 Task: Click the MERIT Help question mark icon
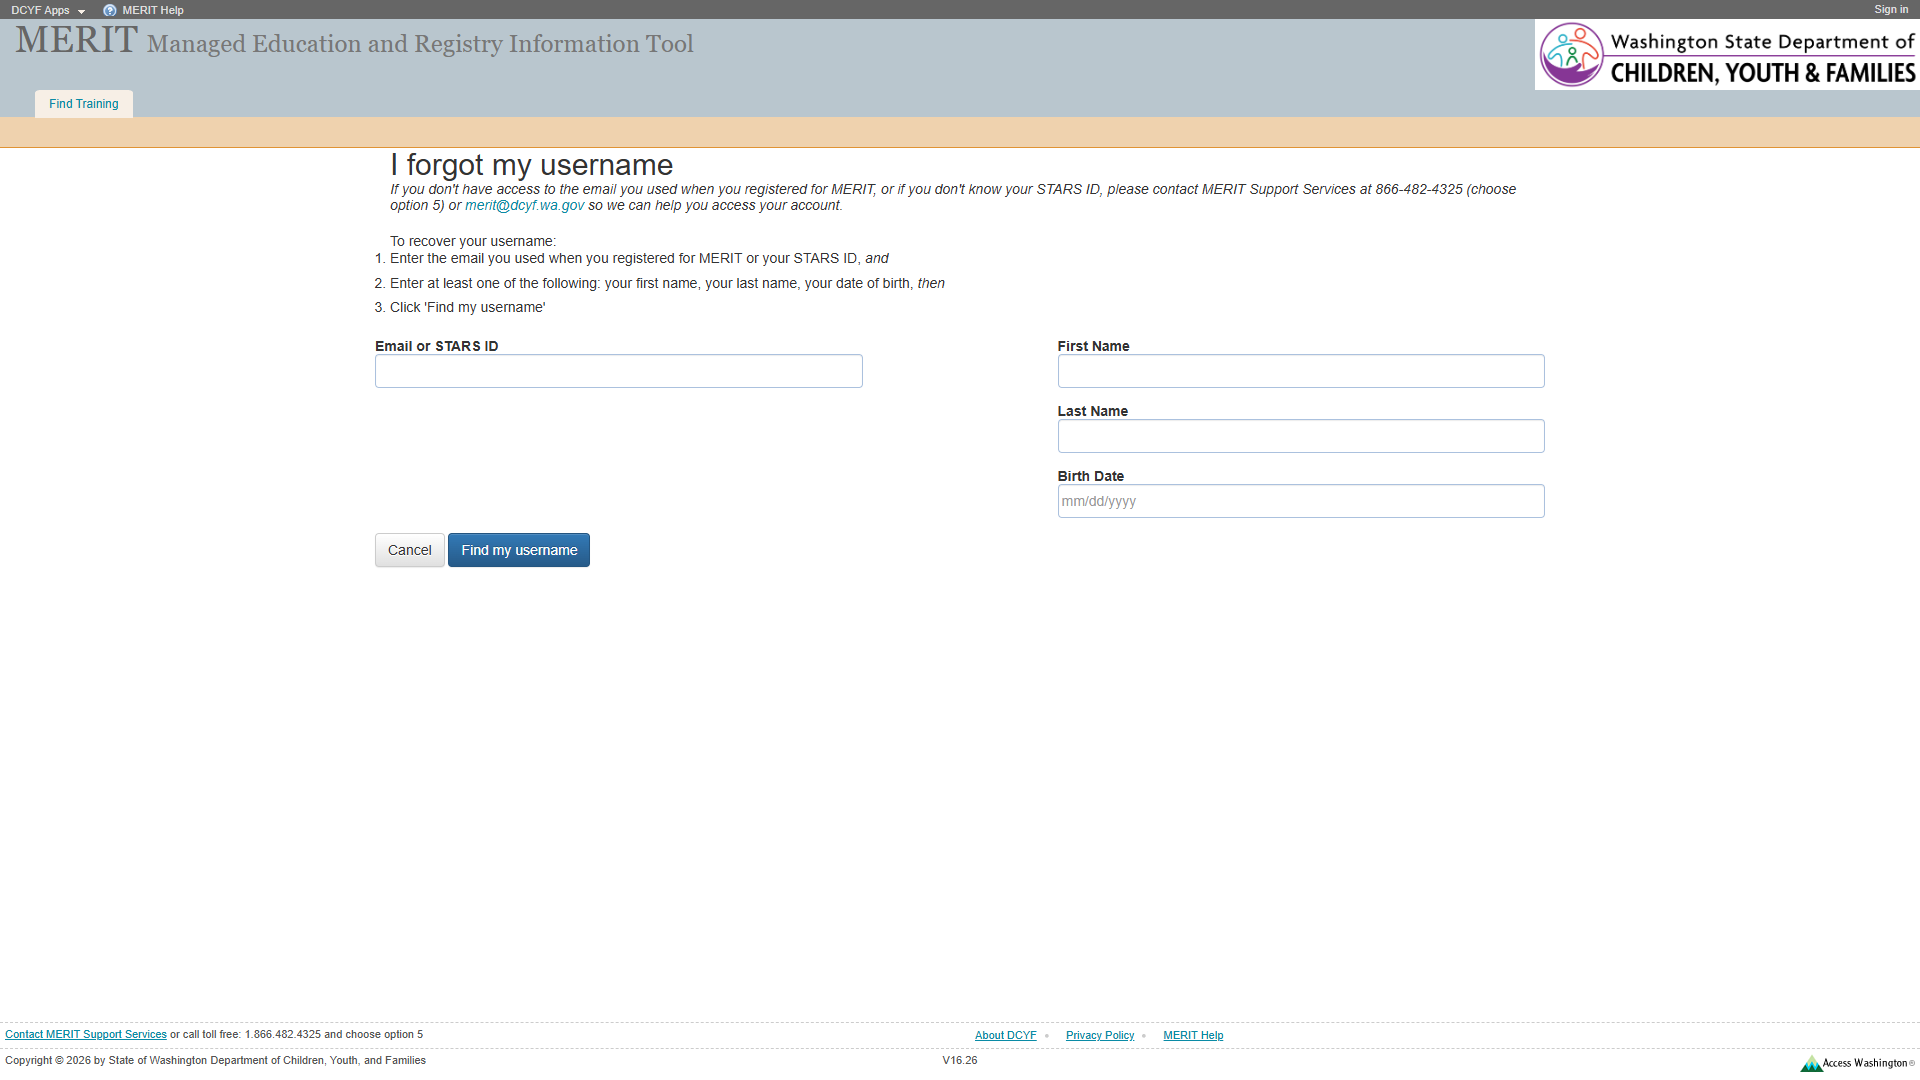109,10
